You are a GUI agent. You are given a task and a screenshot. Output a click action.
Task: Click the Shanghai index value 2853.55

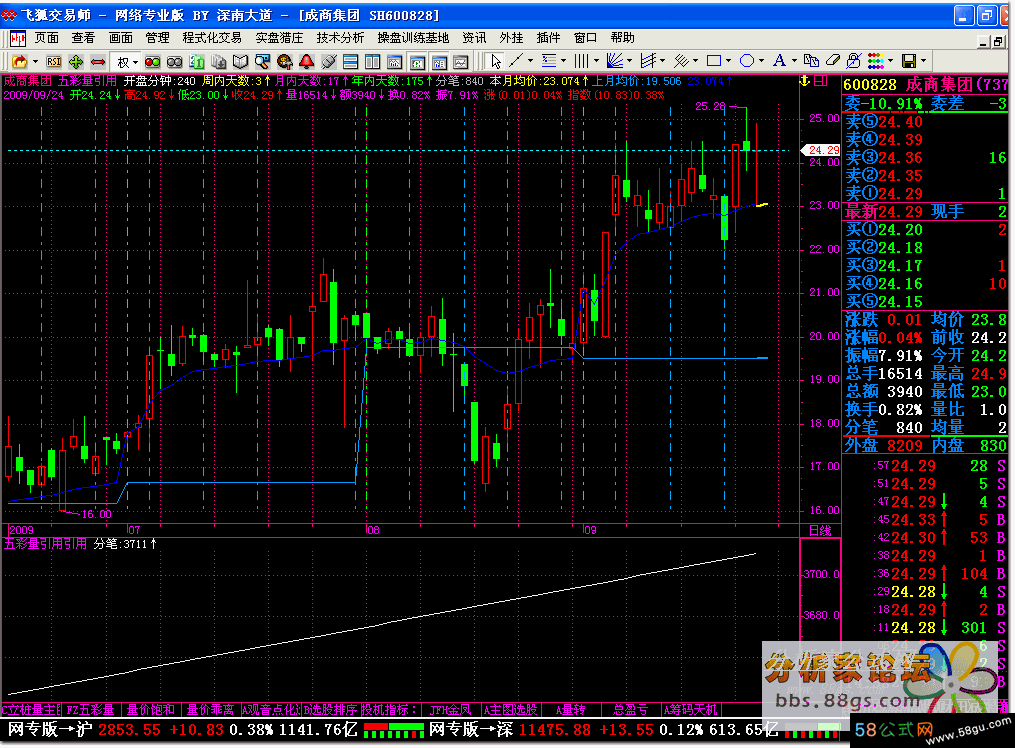(129, 730)
